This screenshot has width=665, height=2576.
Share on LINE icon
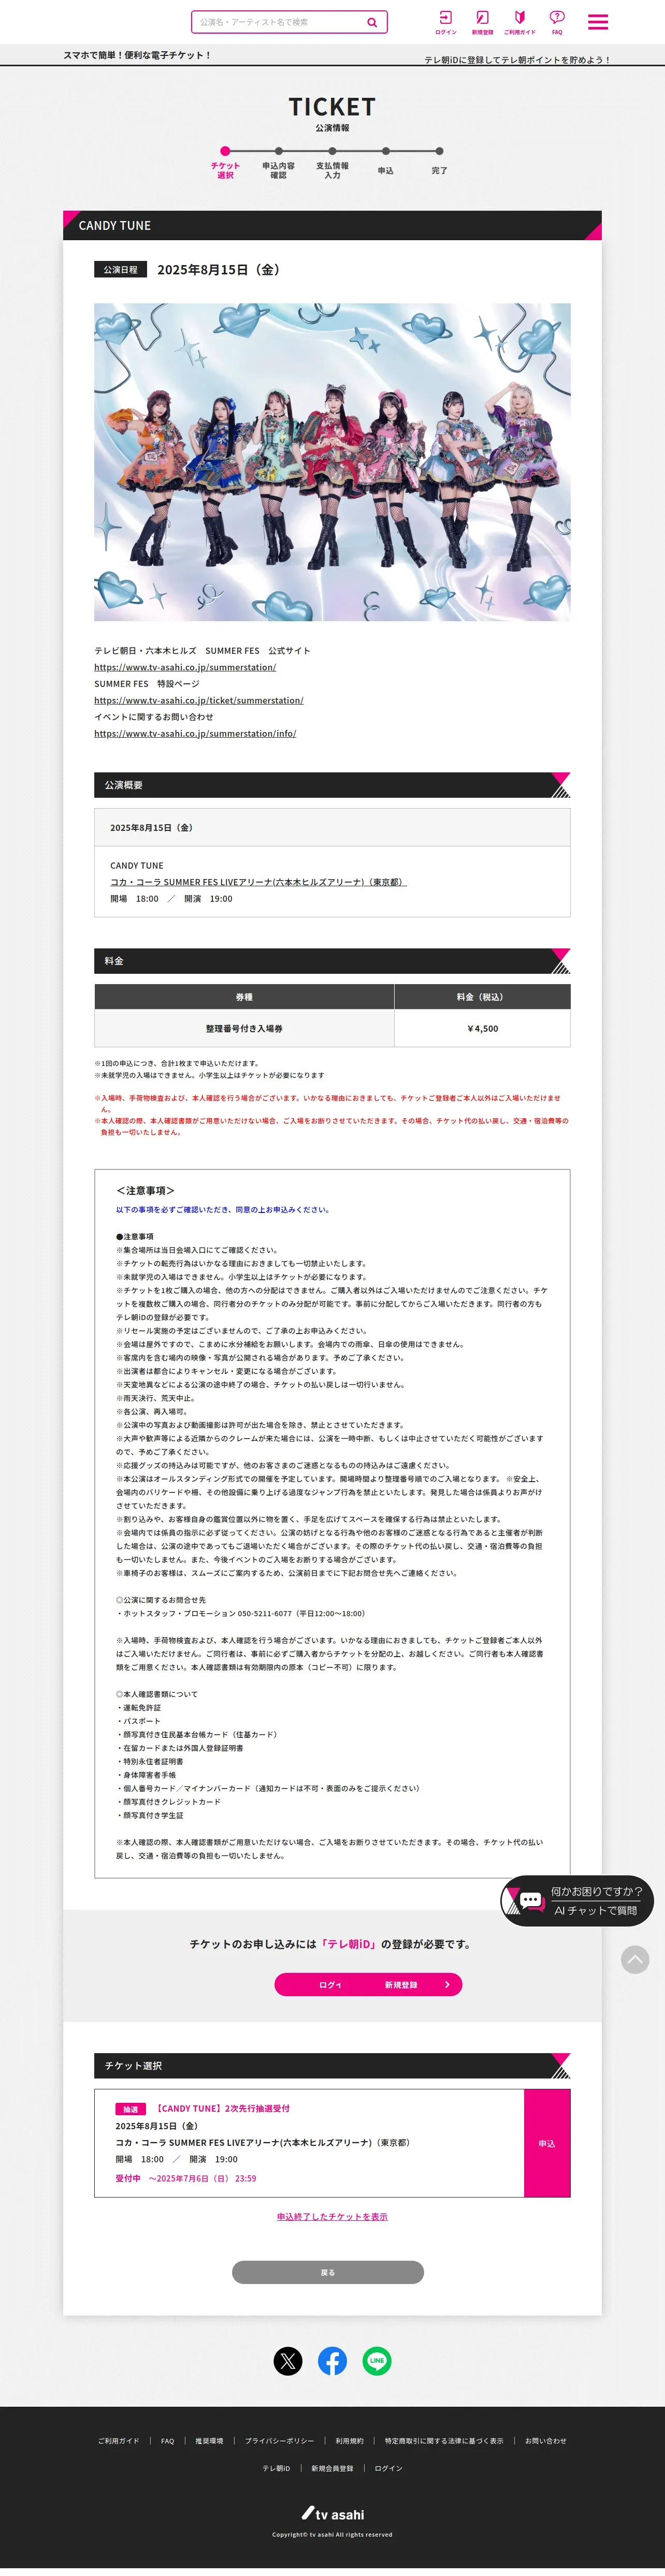point(377,2361)
